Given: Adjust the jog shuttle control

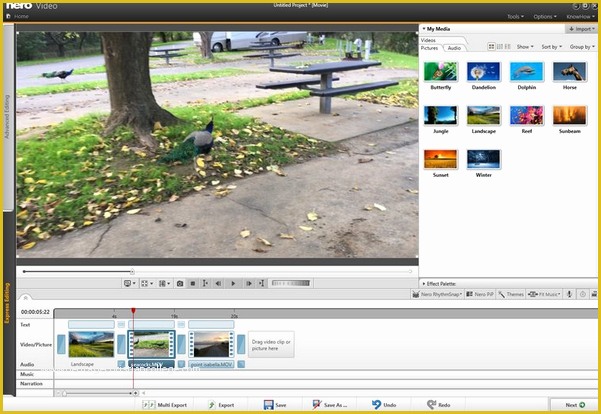Looking at the screenshot, I should click(291, 283).
